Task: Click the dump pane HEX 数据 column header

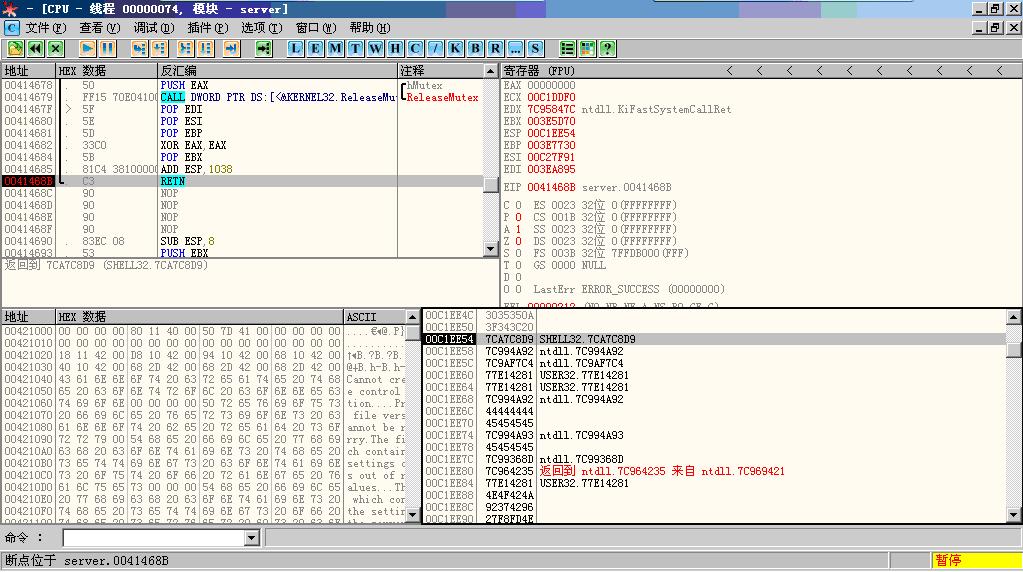Action: pos(199,317)
